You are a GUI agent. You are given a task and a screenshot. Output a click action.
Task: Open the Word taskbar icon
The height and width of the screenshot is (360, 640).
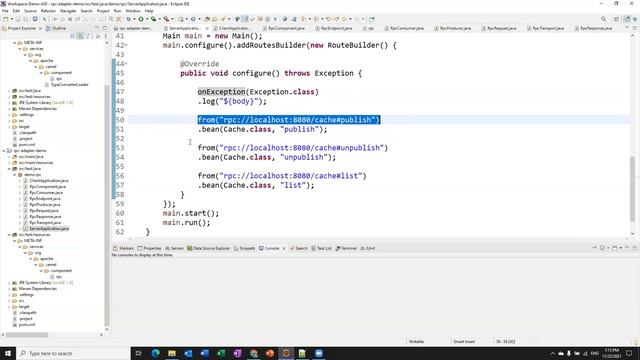coord(204,353)
